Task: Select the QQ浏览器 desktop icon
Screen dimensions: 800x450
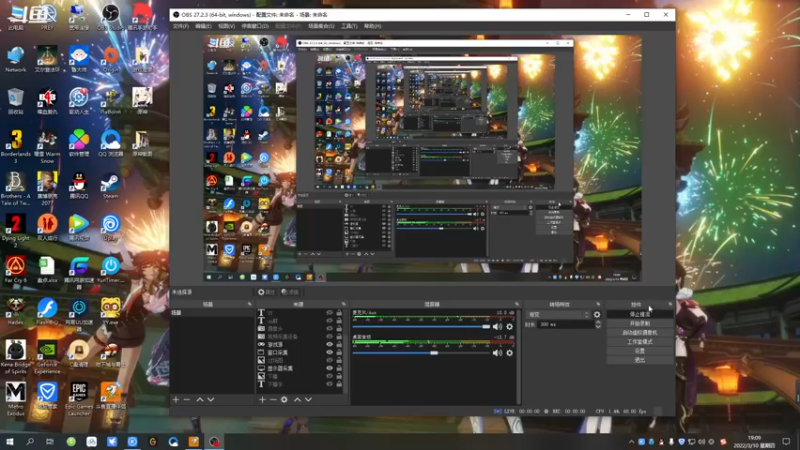Action: pos(110,143)
